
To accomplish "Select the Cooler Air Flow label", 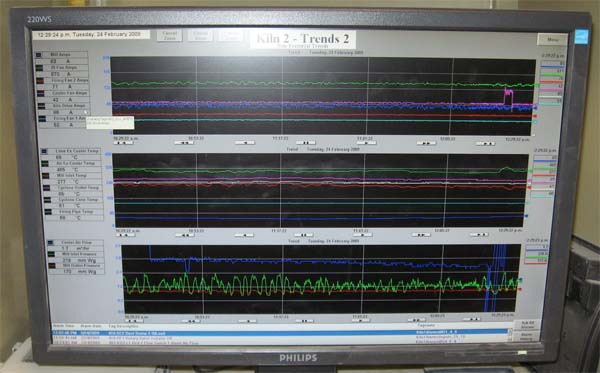I will pyautogui.click(x=77, y=242).
